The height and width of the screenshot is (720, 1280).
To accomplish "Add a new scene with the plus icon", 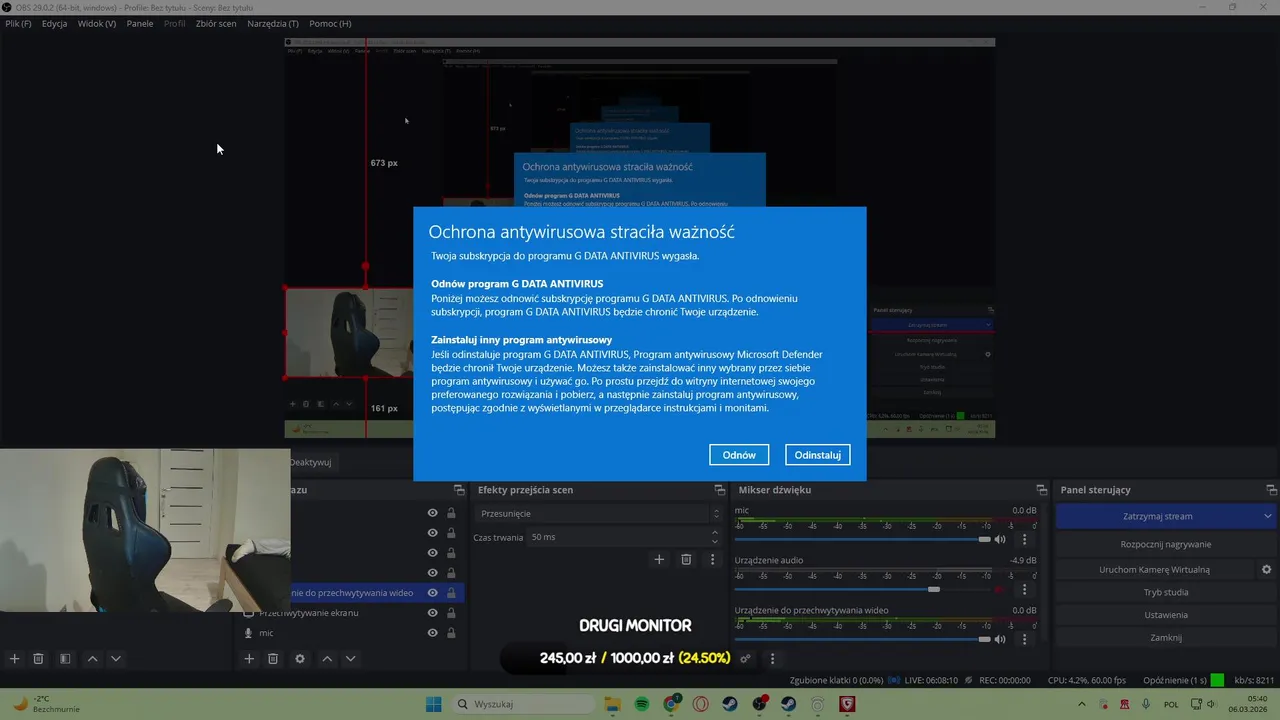I will [x=14, y=659].
